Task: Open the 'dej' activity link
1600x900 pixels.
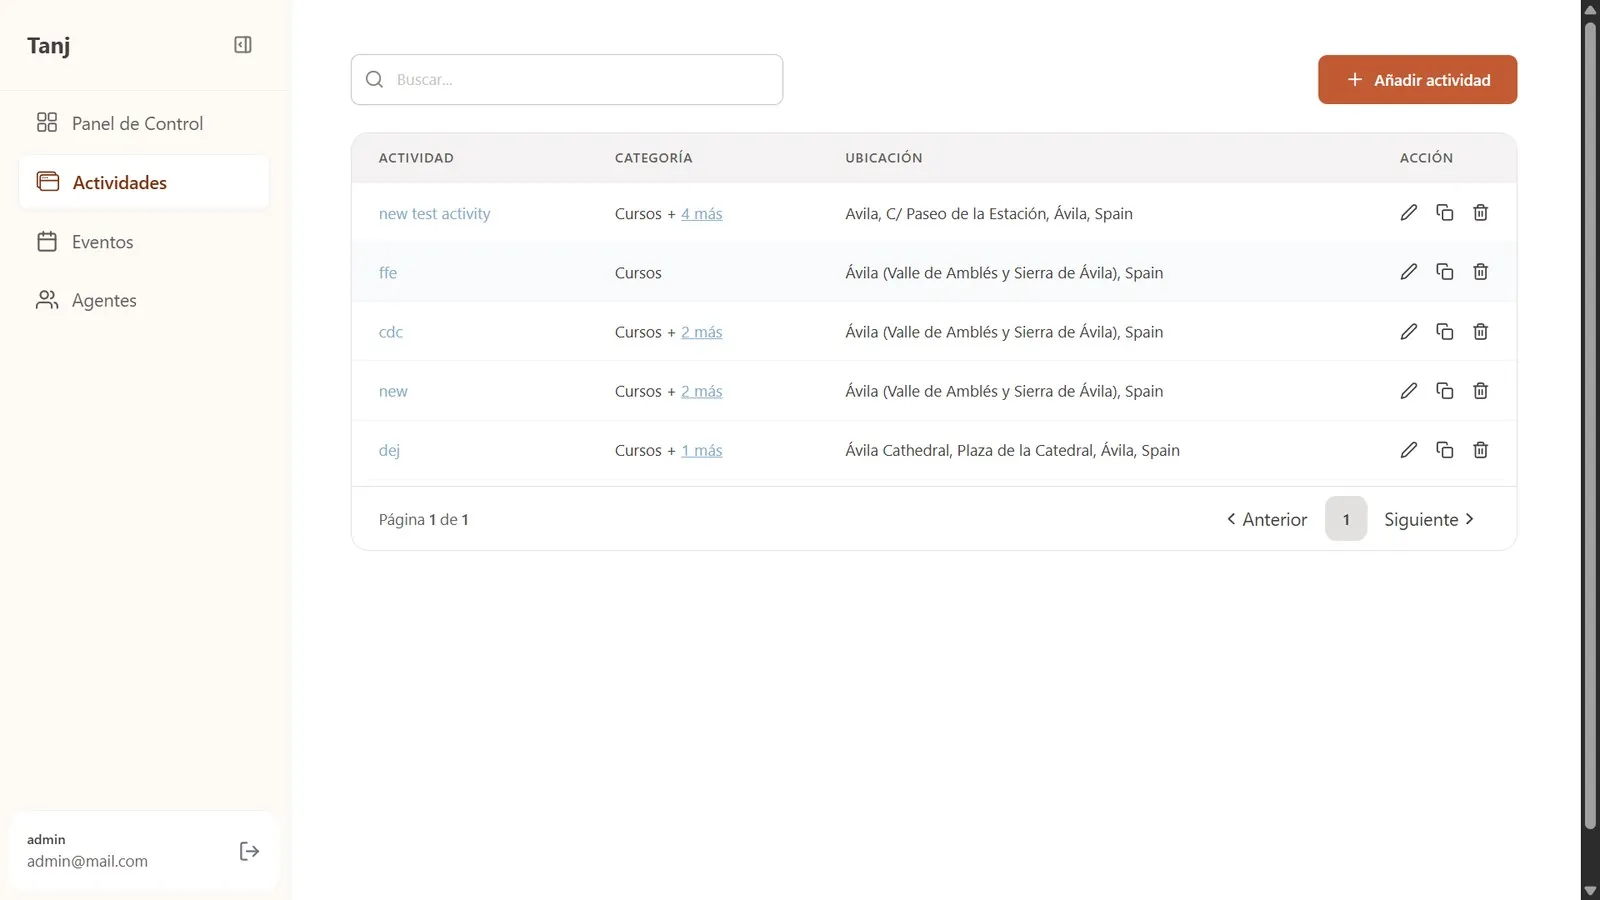Action: pos(389,450)
